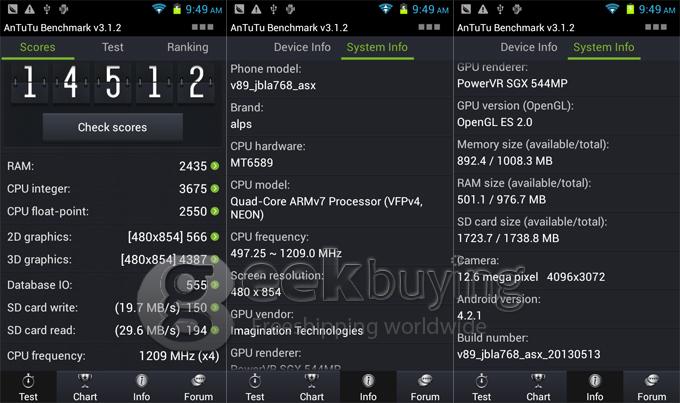Select OpenGL ES 2.0 version value
This screenshot has height=403, width=680.
pos(495,122)
